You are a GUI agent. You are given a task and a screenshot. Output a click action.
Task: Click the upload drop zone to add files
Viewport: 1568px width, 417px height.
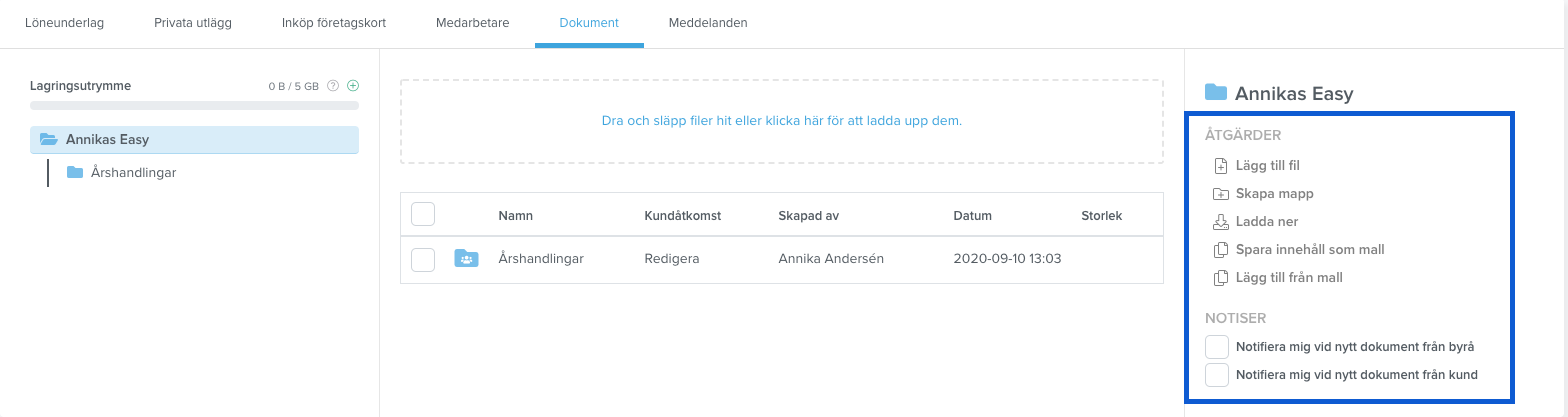782,121
